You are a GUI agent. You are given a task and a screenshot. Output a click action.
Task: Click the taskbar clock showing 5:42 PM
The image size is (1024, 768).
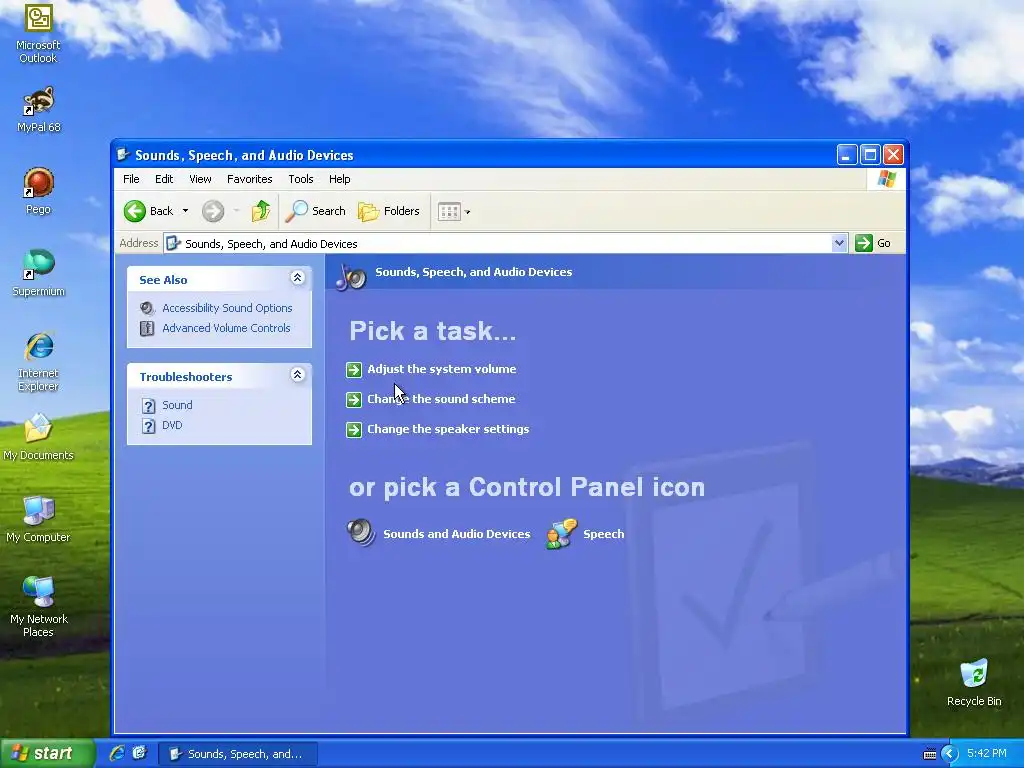pos(987,754)
